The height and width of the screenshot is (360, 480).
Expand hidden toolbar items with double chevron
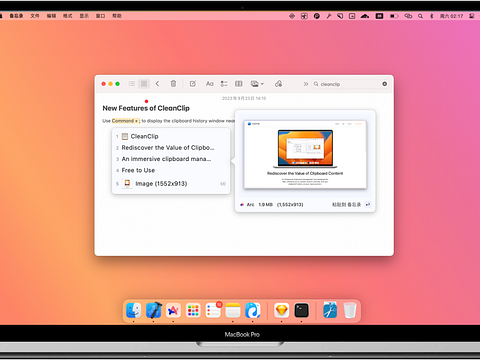[306, 84]
